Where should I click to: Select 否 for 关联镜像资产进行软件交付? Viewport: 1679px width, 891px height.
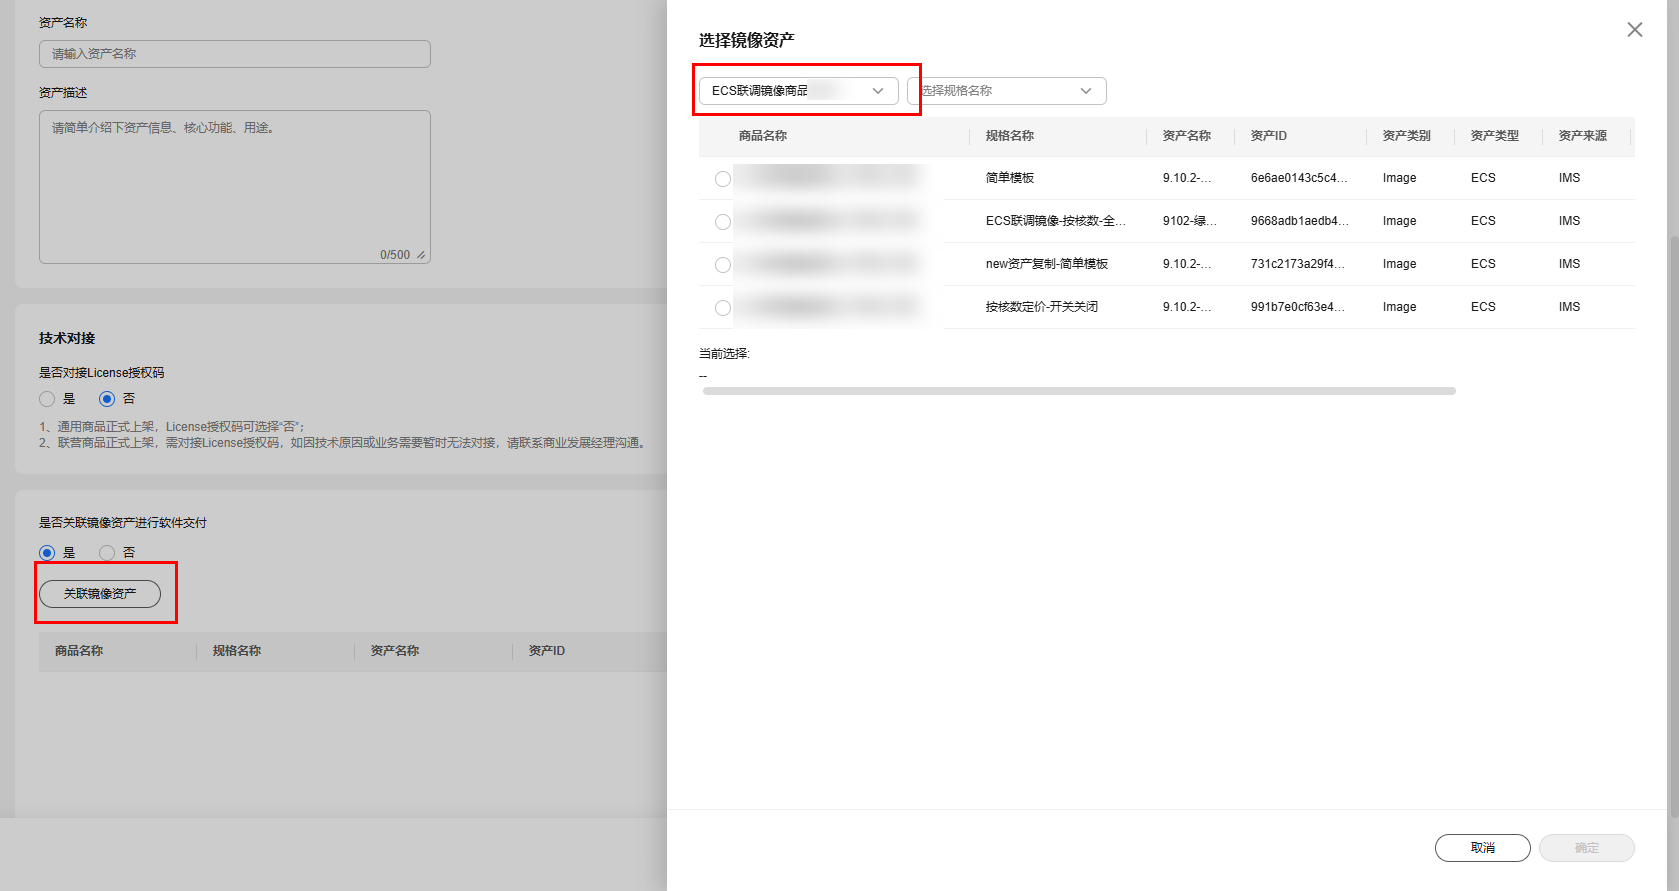(x=107, y=553)
